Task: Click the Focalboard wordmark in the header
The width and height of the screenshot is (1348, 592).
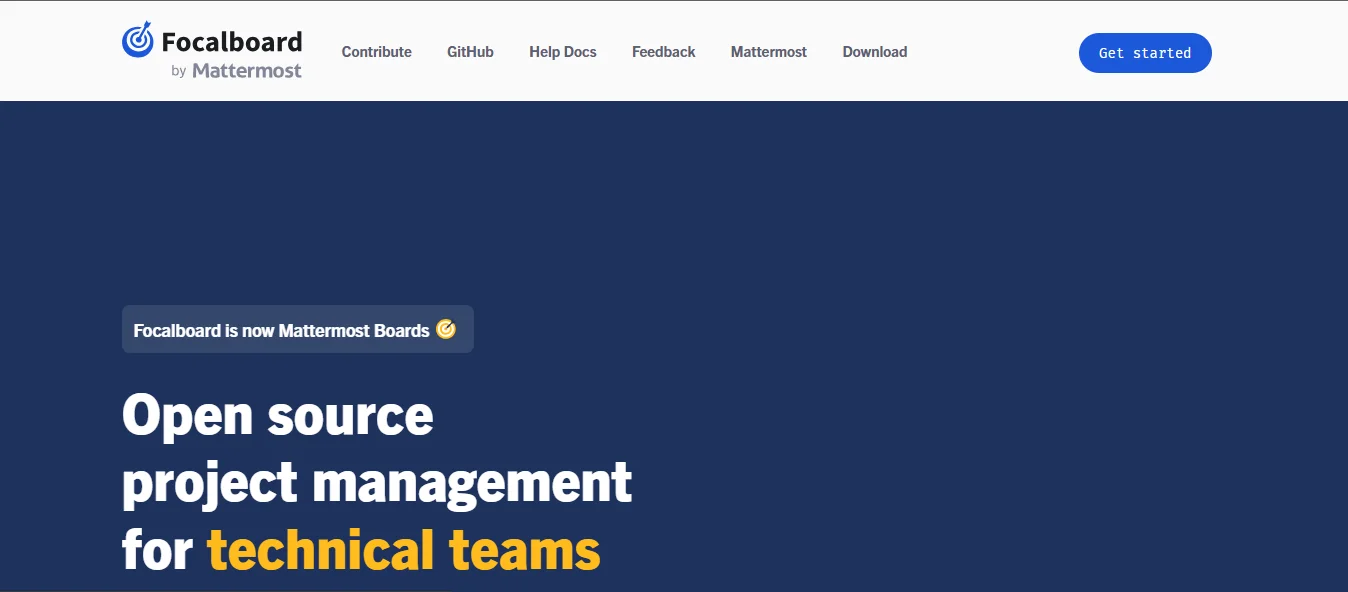Action: [x=231, y=42]
